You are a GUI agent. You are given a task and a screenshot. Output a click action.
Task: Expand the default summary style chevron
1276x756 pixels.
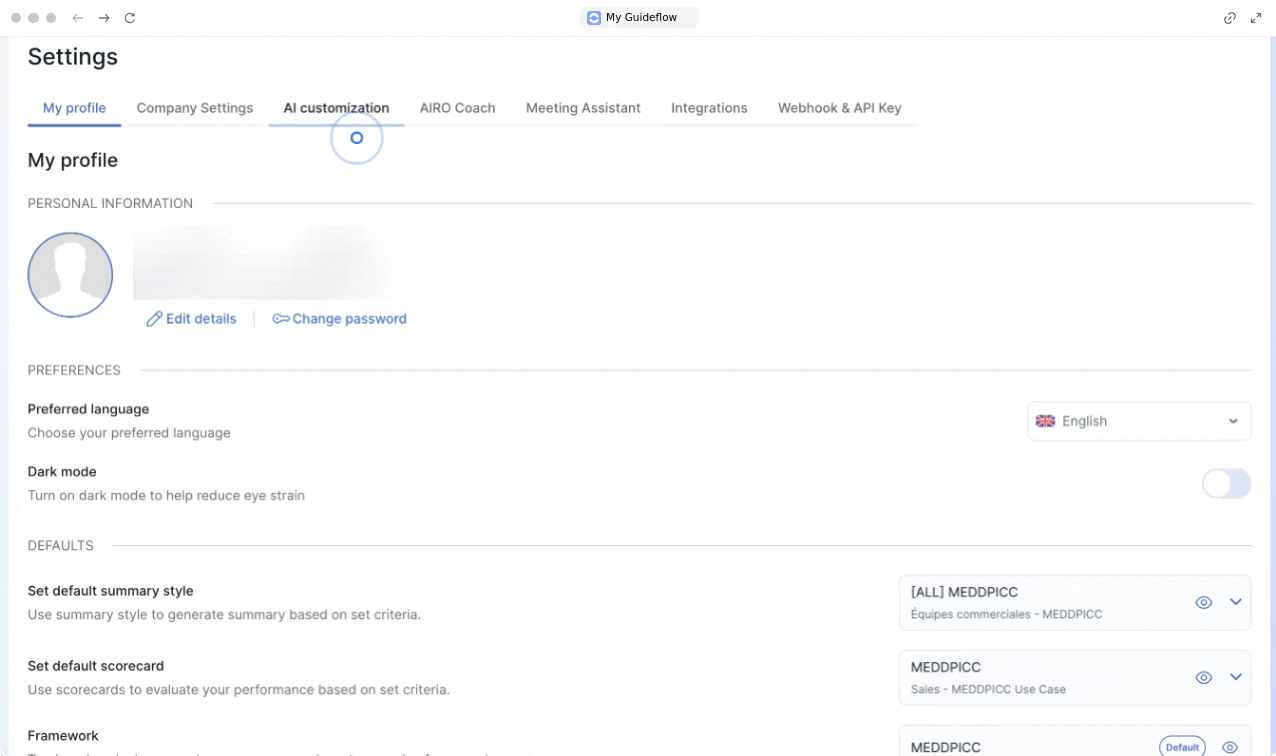(x=1236, y=602)
